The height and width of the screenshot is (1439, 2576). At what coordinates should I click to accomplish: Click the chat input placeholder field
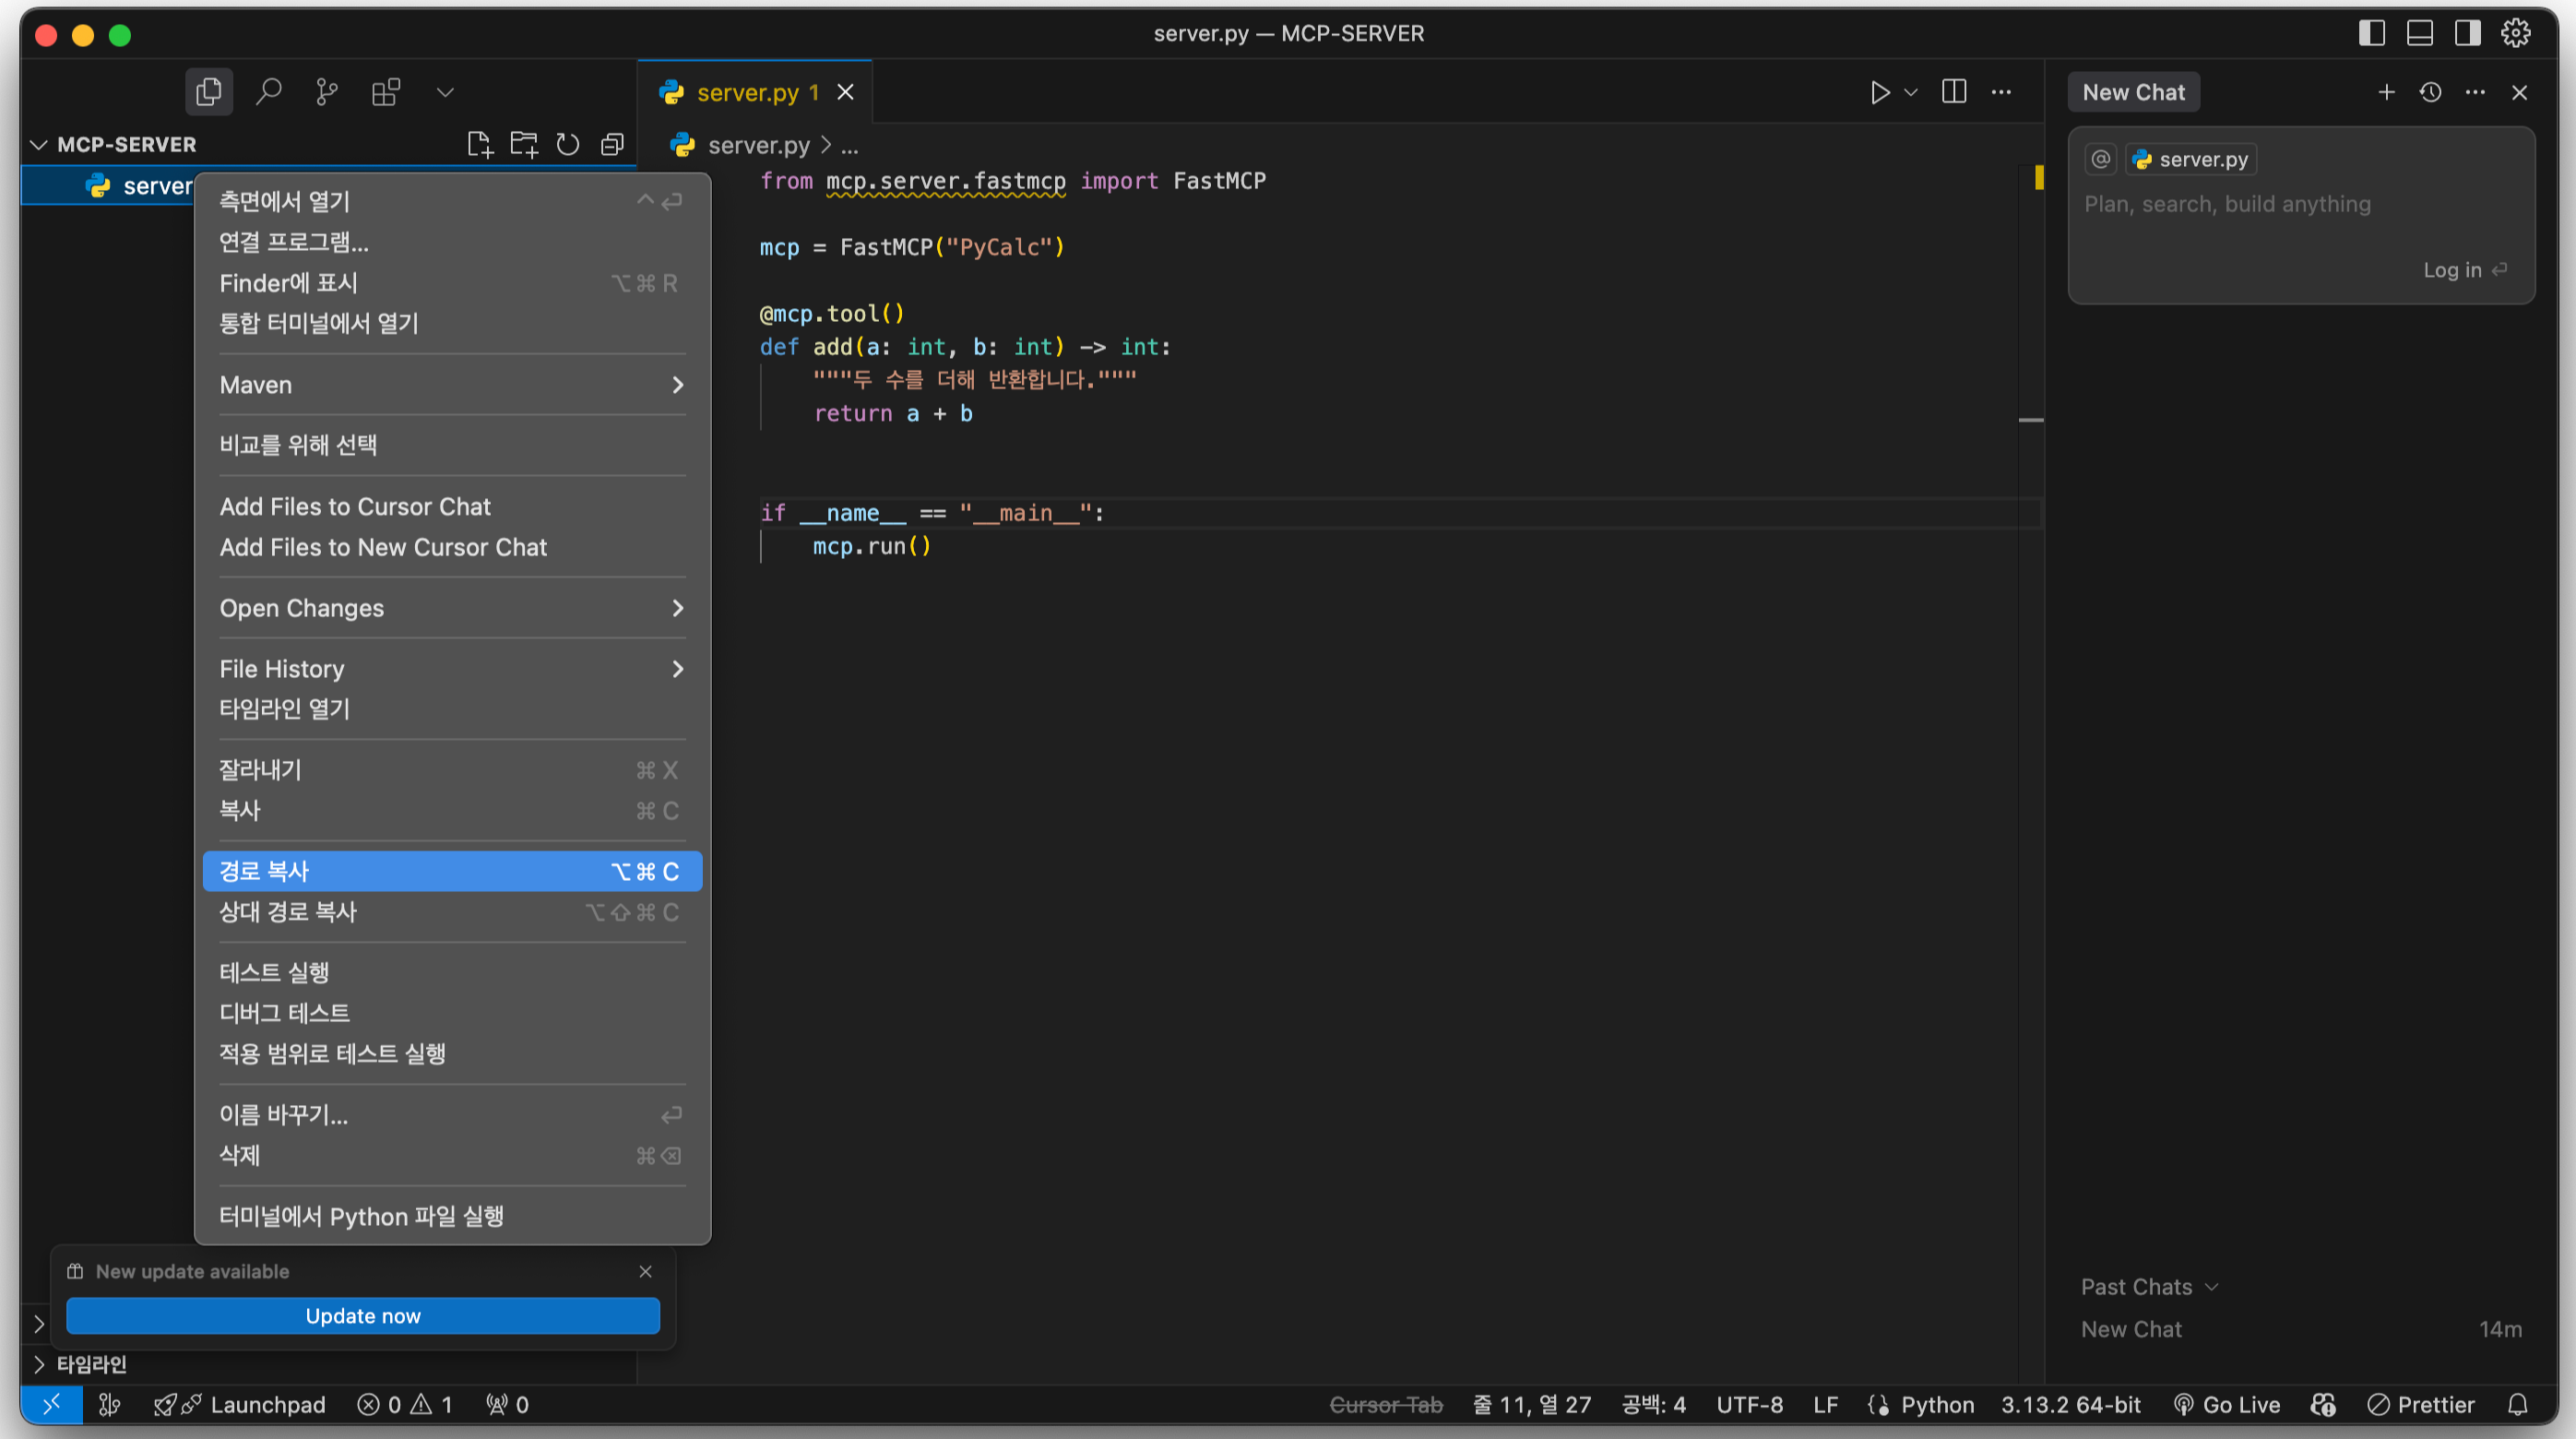tap(2227, 204)
